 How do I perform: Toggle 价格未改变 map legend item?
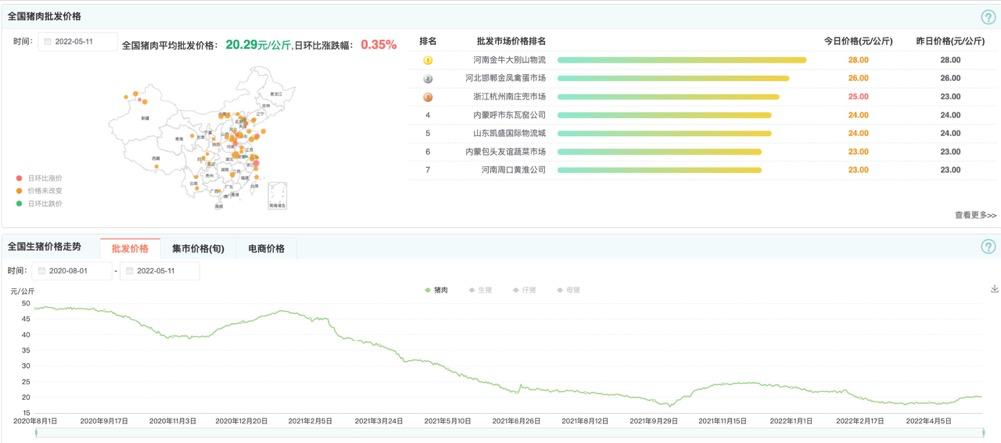click(40, 190)
